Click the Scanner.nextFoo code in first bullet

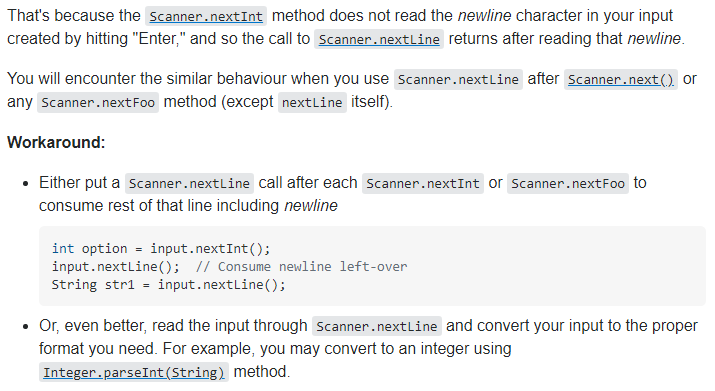coord(568,183)
